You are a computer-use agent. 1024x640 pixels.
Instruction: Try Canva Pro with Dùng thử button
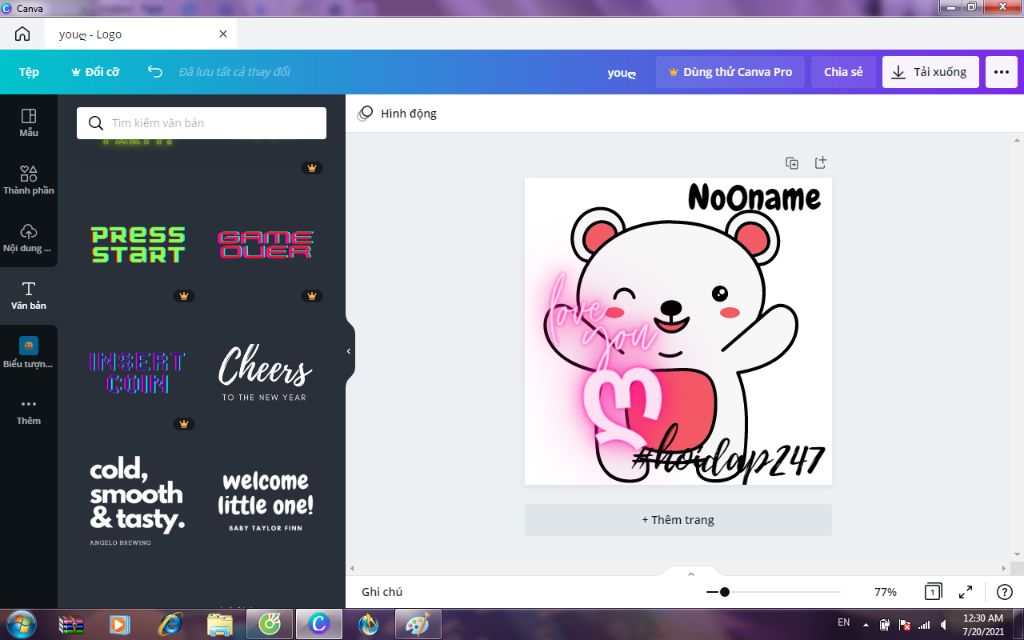(x=730, y=72)
